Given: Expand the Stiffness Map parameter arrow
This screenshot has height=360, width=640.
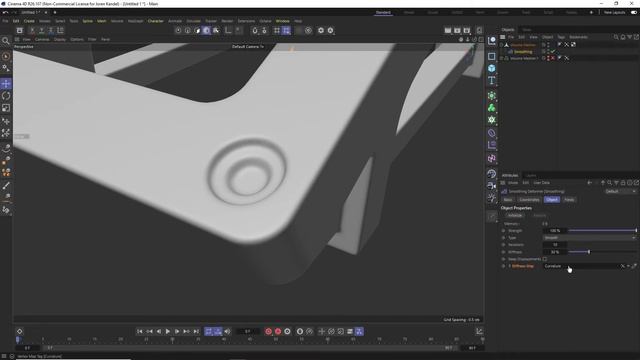Looking at the screenshot, I should pos(509,266).
